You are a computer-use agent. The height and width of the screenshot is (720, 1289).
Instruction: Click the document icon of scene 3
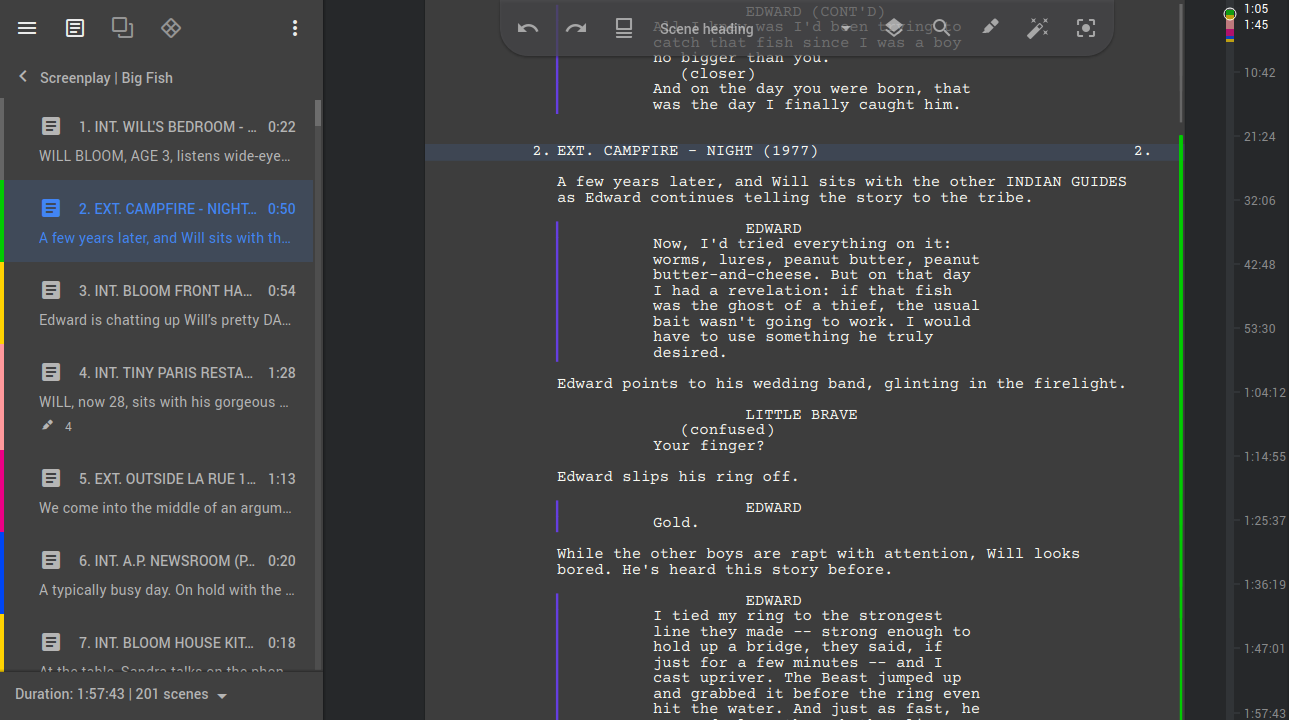(51, 290)
